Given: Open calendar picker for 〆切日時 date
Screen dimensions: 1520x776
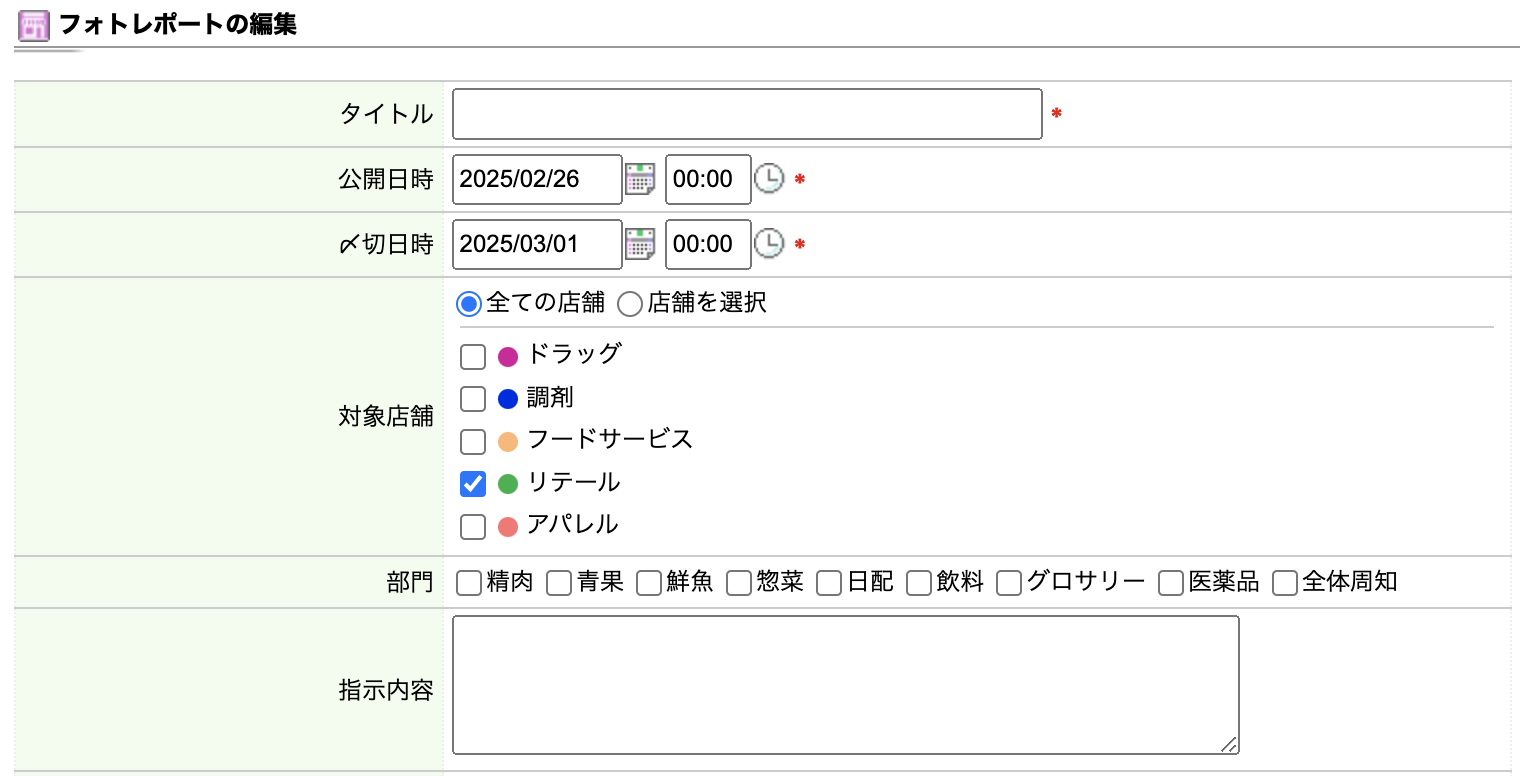Looking at the screenshot, I should (x=640, y=244).
